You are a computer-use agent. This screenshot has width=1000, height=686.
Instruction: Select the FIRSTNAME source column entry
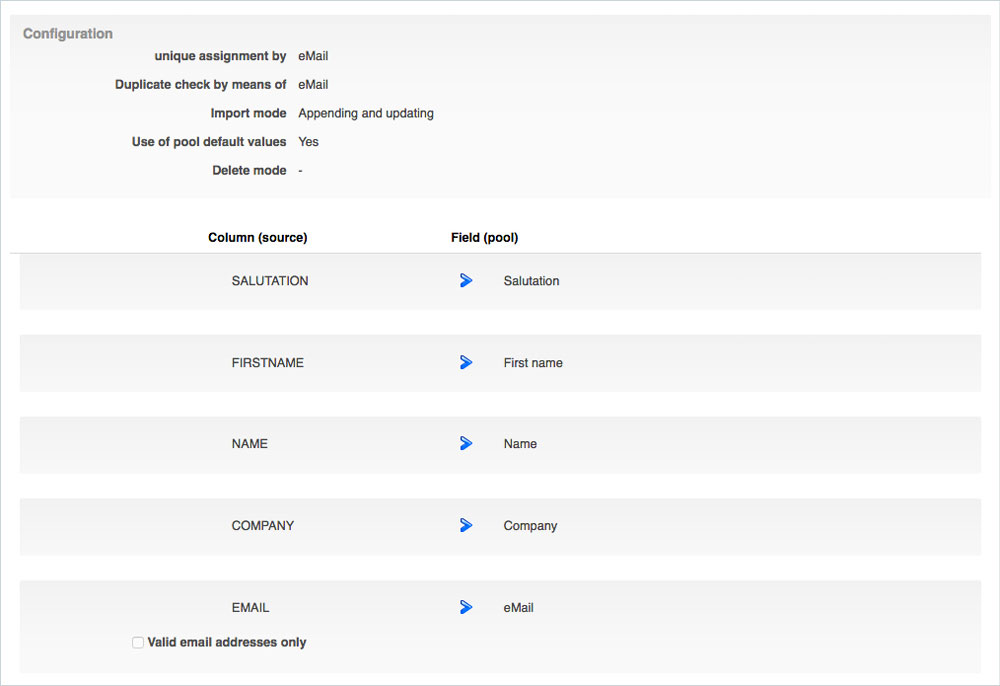(267, 363)
